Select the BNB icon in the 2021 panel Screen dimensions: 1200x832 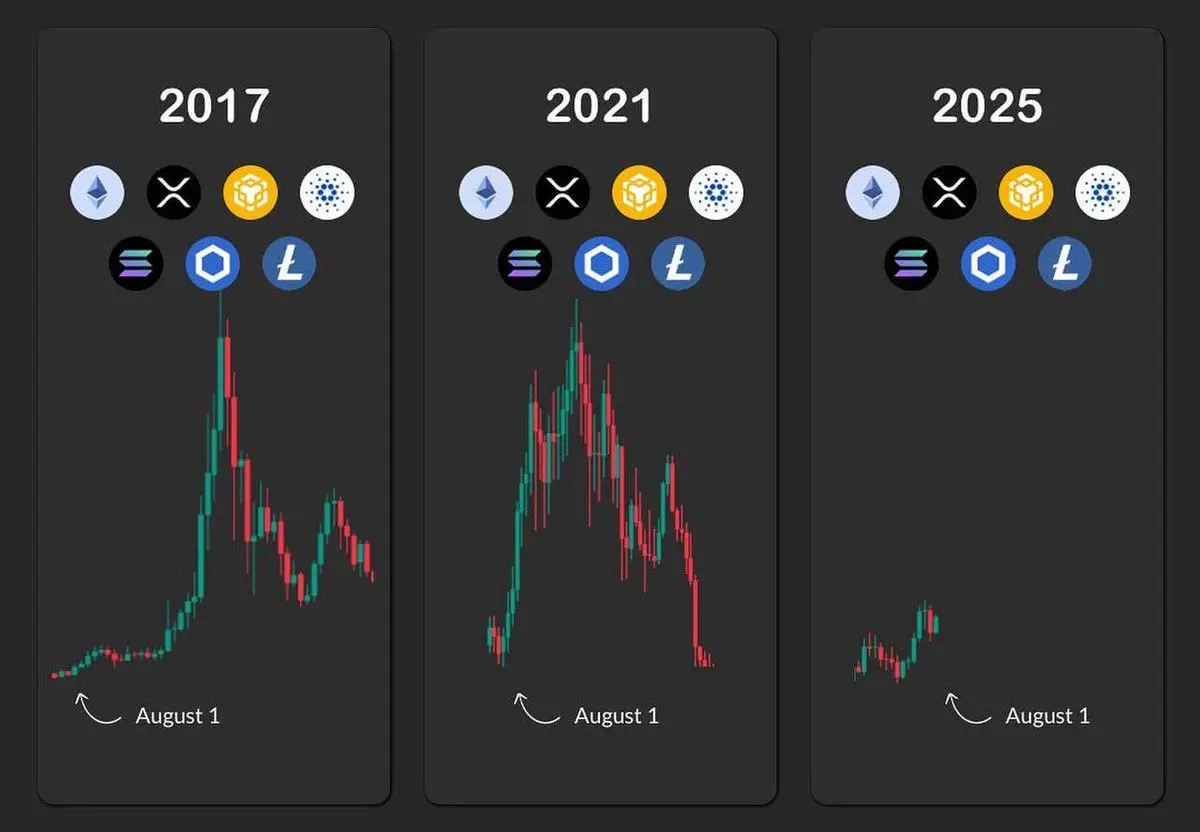[639, 192]
